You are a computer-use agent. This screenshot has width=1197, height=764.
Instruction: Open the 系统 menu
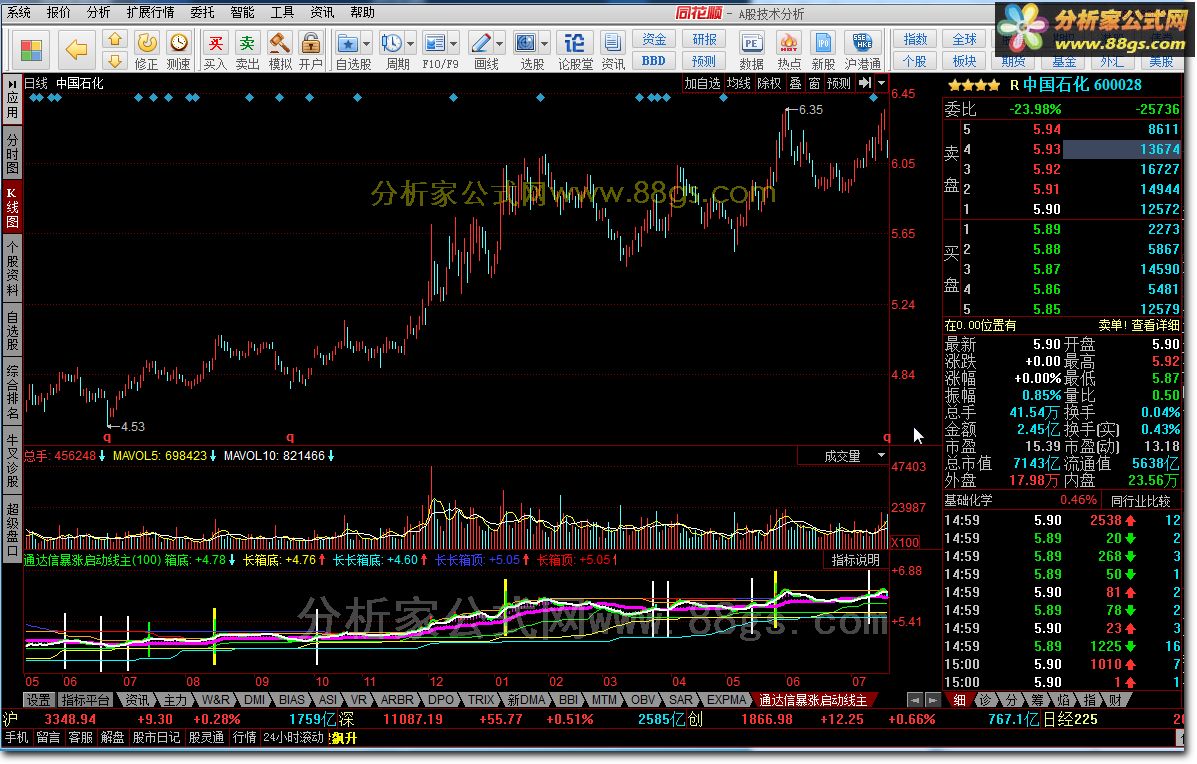point(19,12)
